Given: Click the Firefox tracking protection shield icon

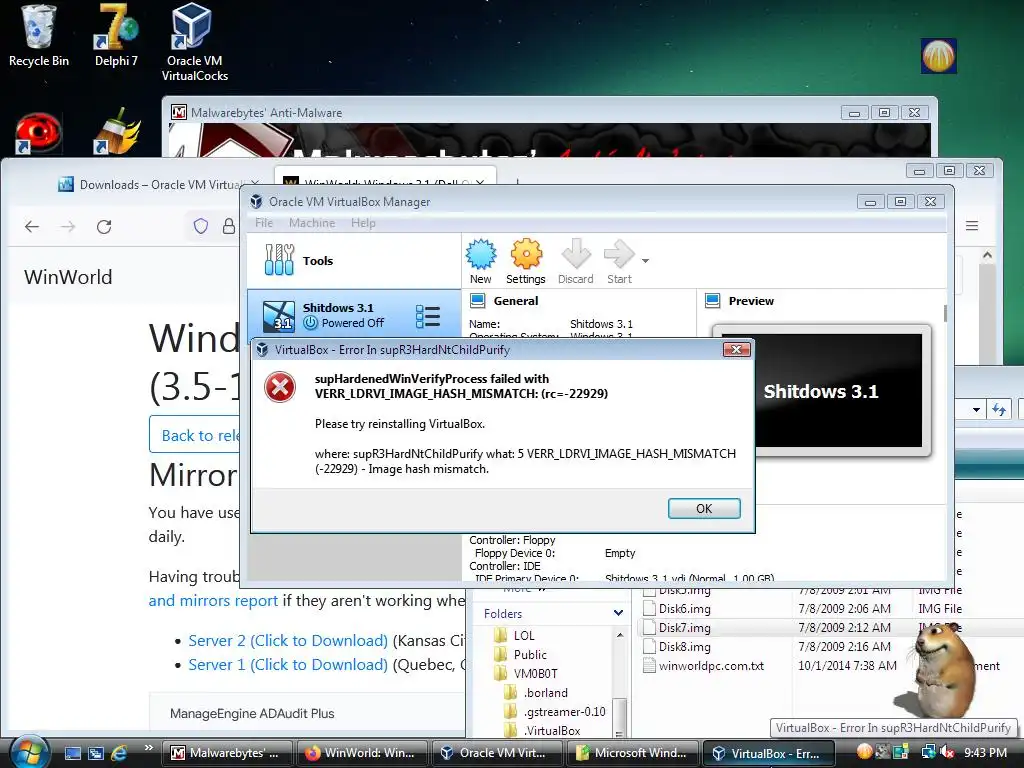Looking at the screenshot, I should pos(200,226).
